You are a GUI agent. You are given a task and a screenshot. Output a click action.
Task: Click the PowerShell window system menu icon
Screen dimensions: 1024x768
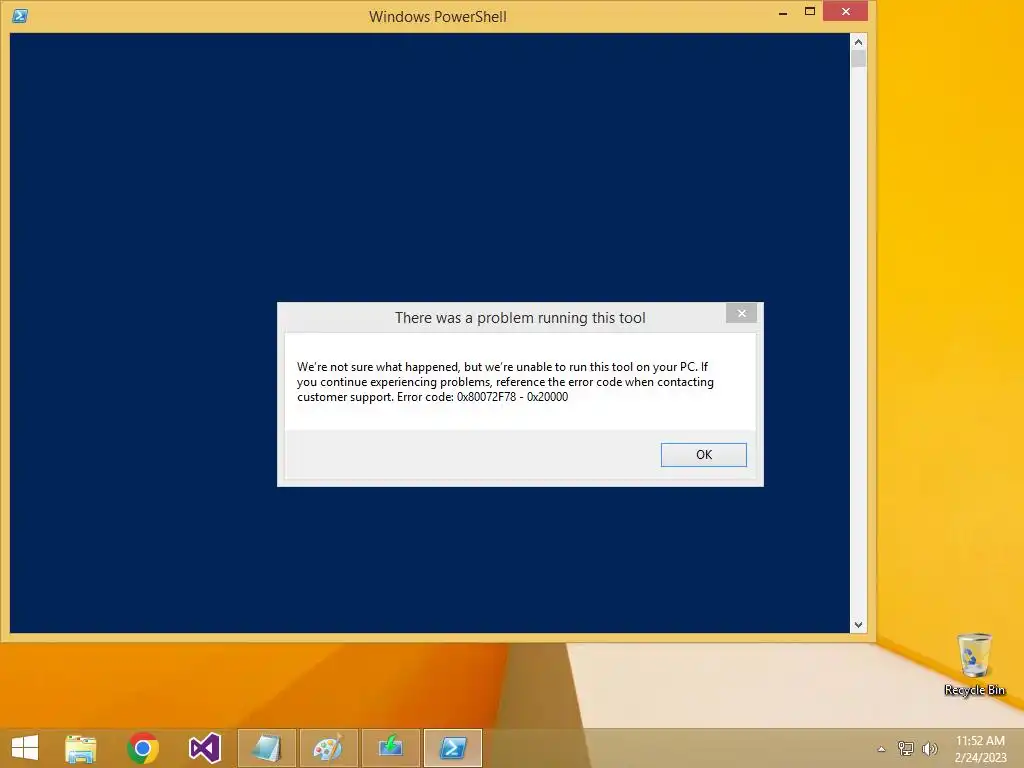pyautogui.click(x=20, y=16)
